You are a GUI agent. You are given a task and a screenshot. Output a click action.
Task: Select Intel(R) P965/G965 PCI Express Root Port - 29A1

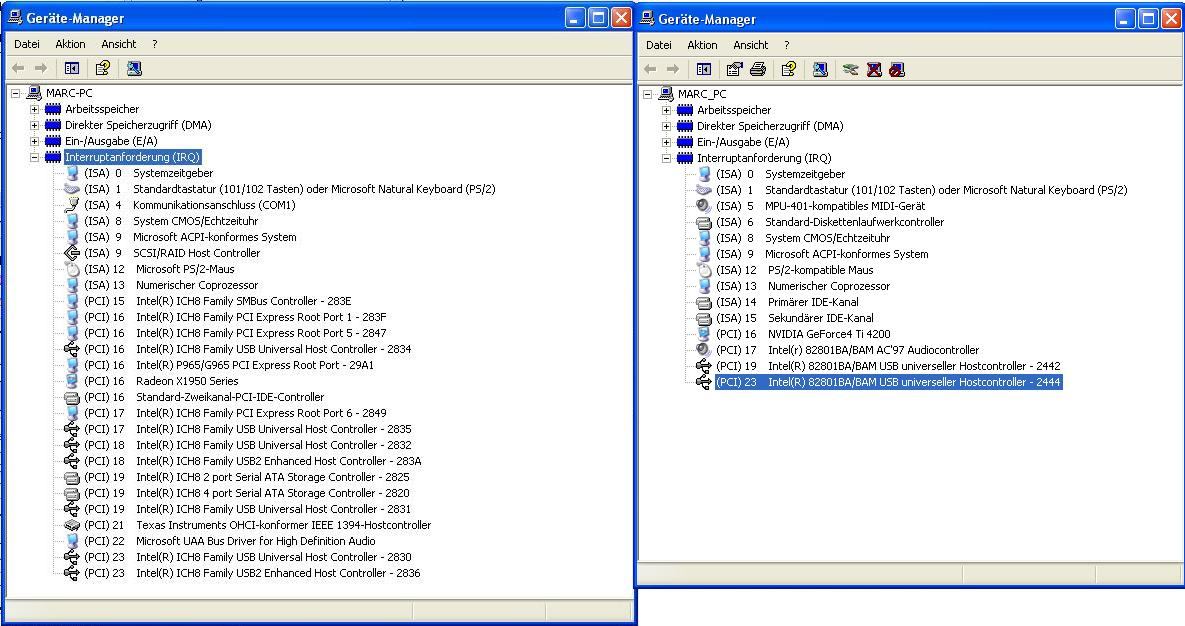click(229, 365)
